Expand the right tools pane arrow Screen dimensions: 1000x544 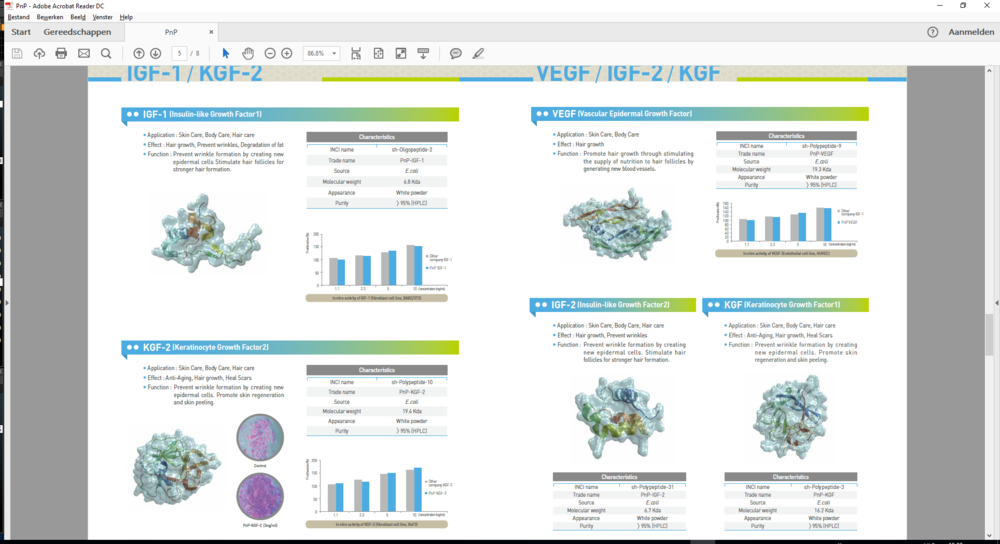(997, 303)
